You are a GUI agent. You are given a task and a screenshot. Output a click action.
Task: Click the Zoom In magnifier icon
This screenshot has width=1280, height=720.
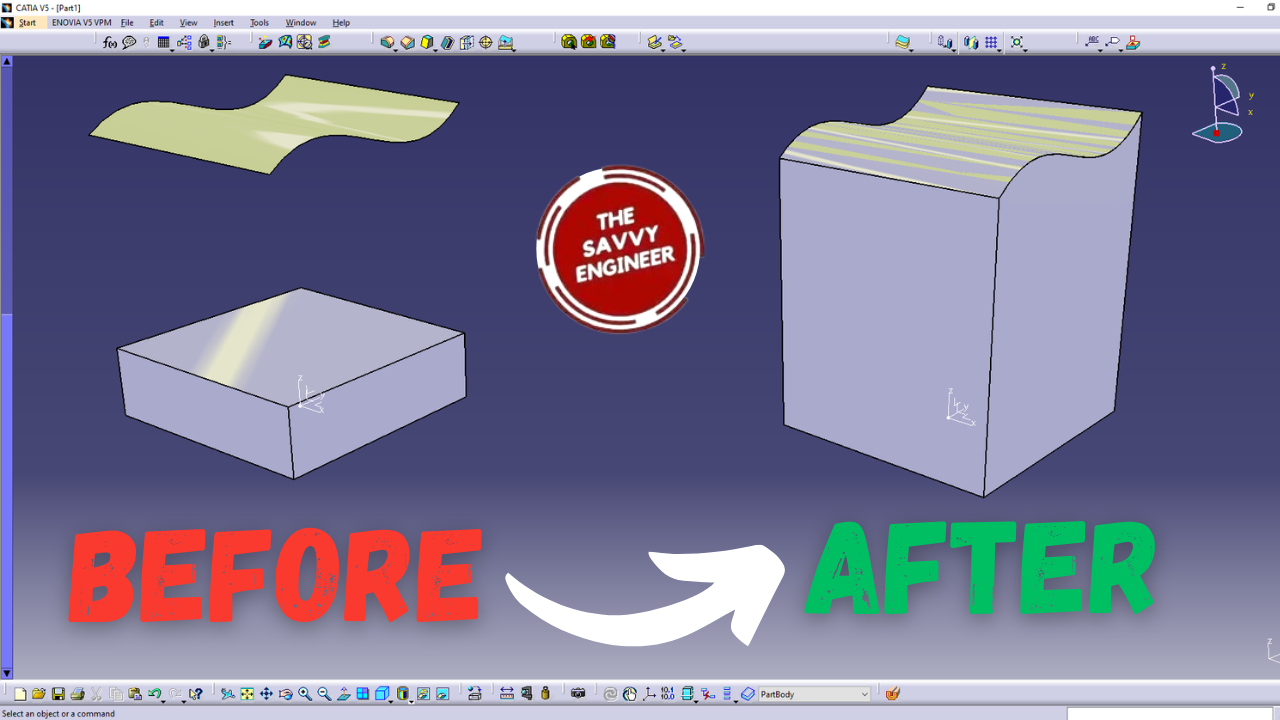[x=305, y=694]
